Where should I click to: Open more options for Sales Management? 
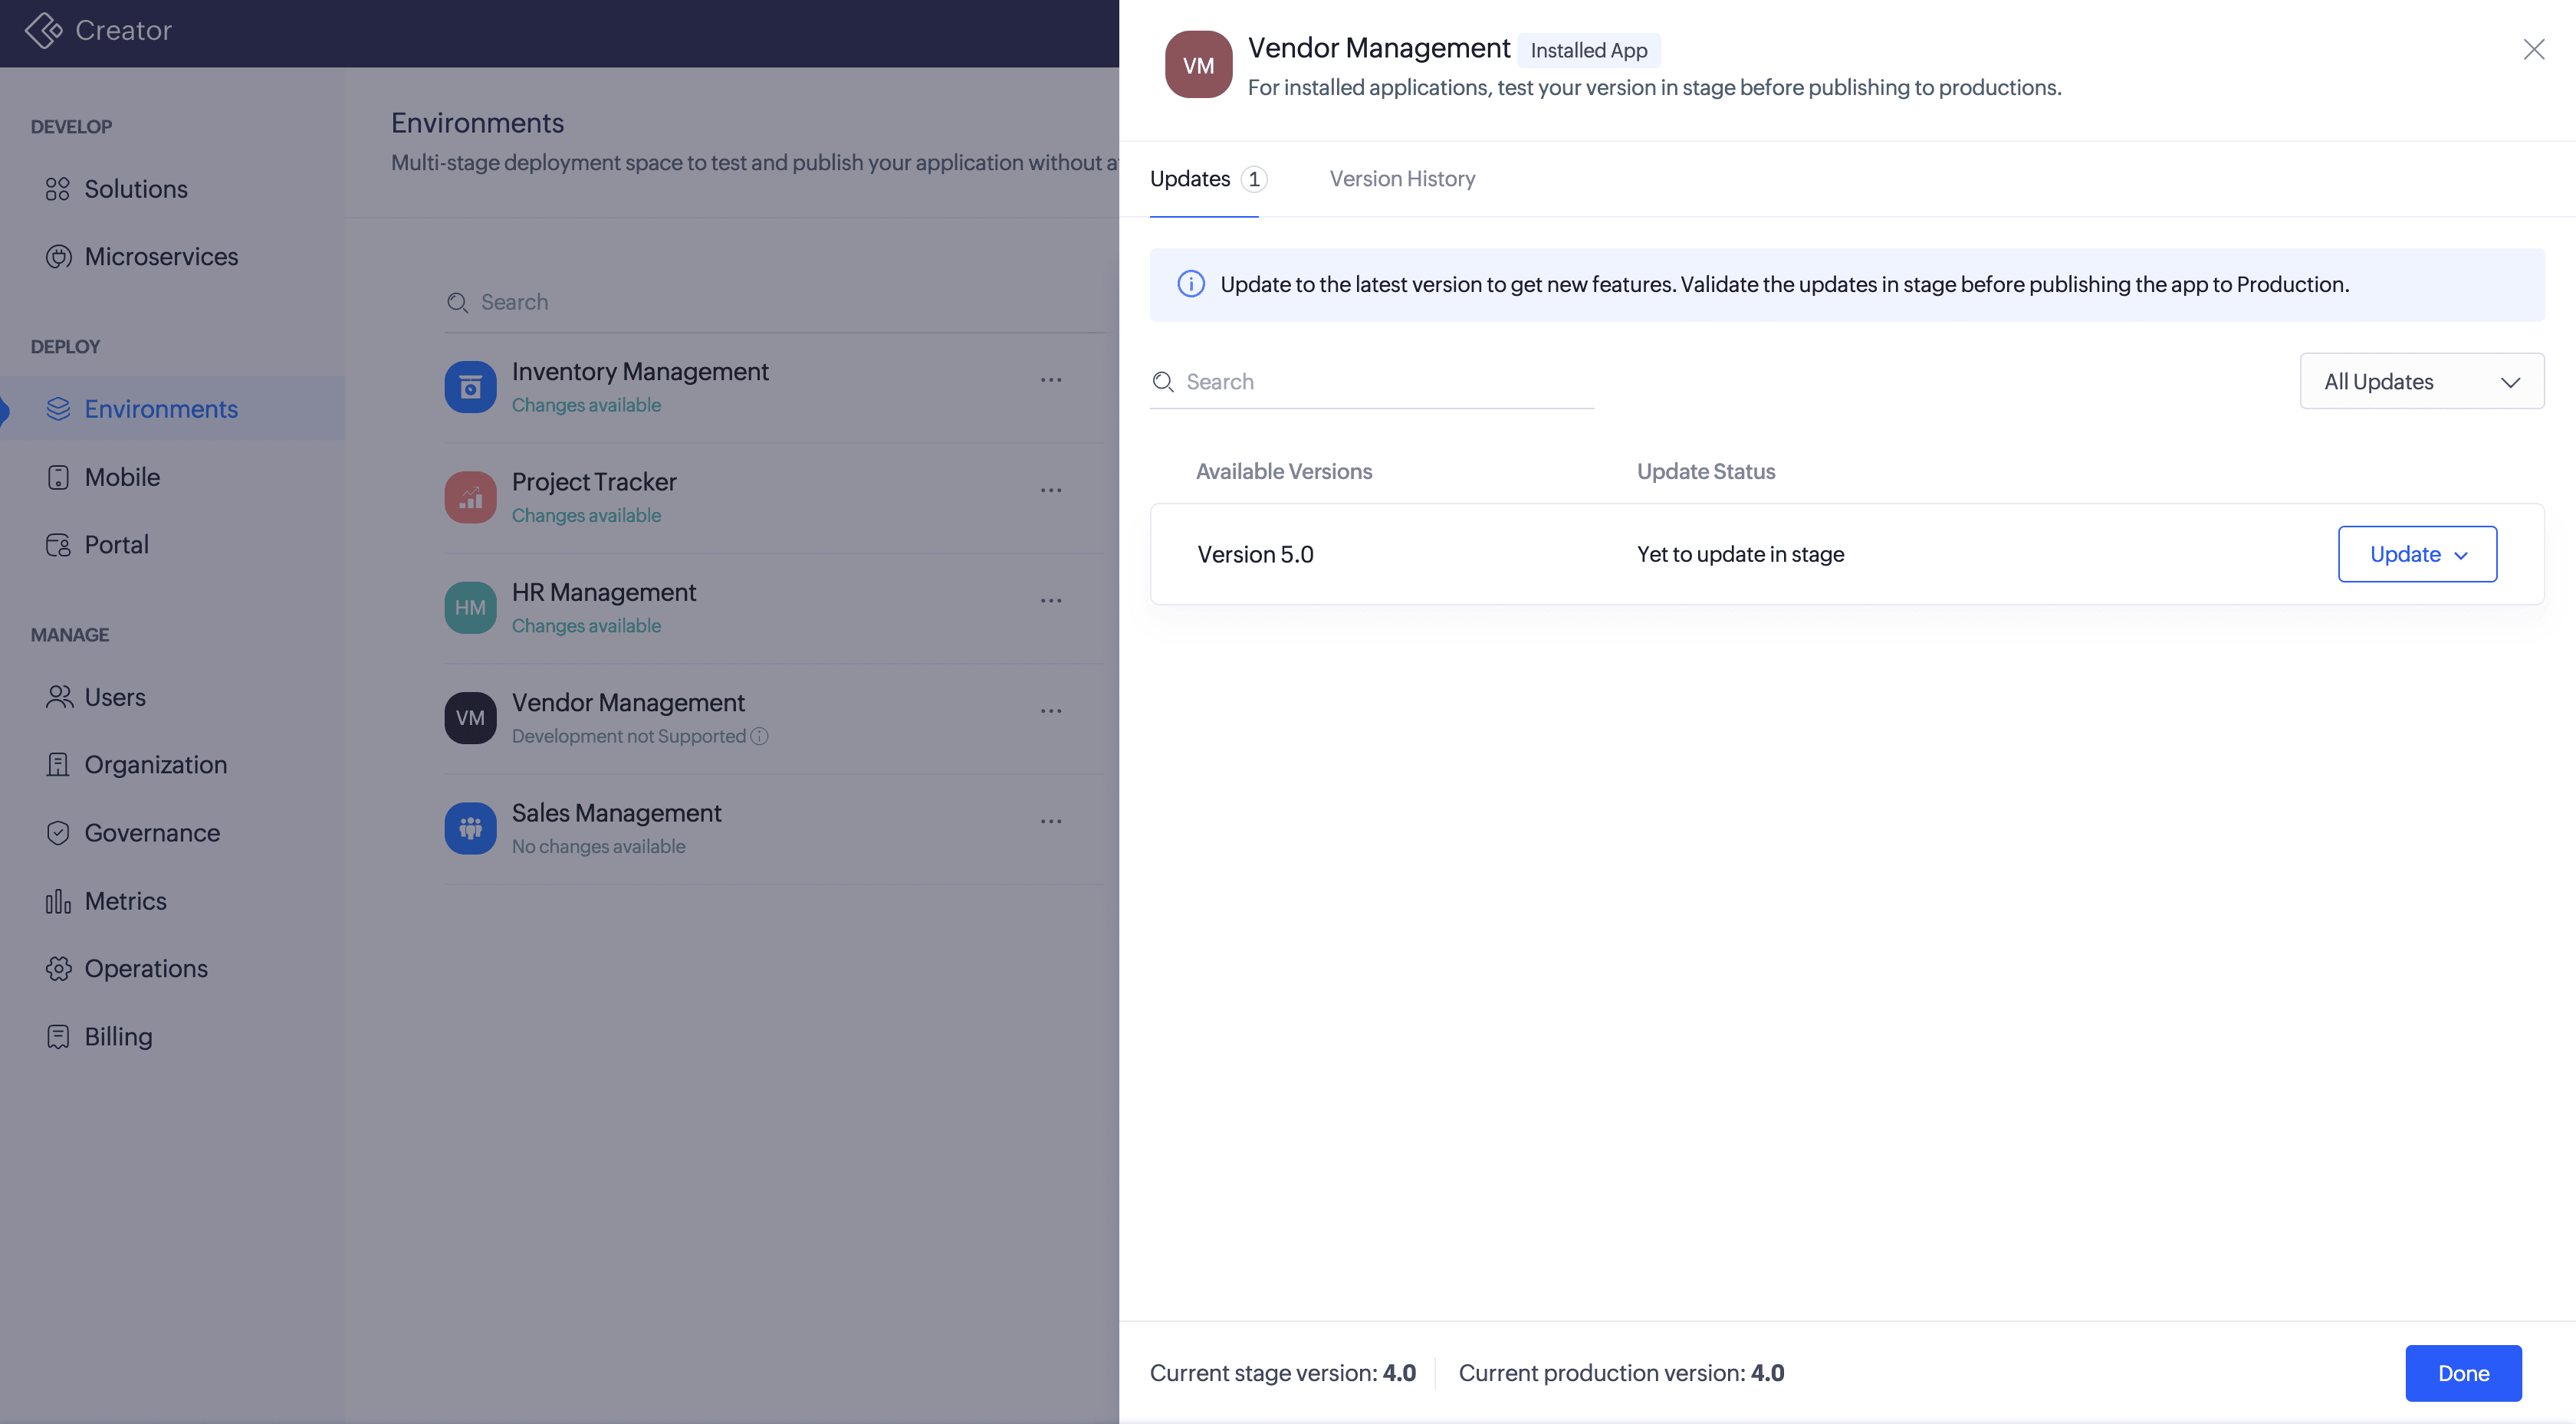point(1050,821)
